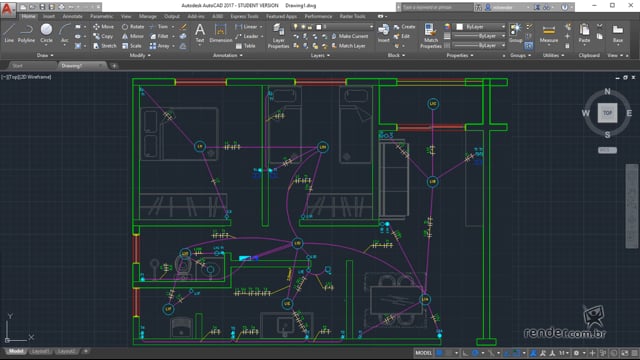Expand the Annotation panel
The width and height of the screenshot is (640, 360).
click(x=228, y=55)
